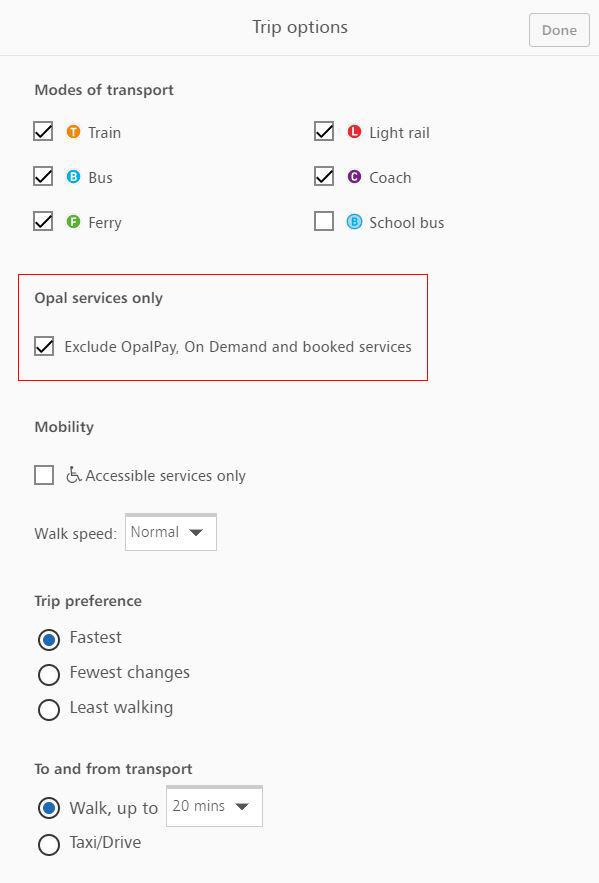
Task: Select the Fastest trip preference
Action: (x=48, y=640)
